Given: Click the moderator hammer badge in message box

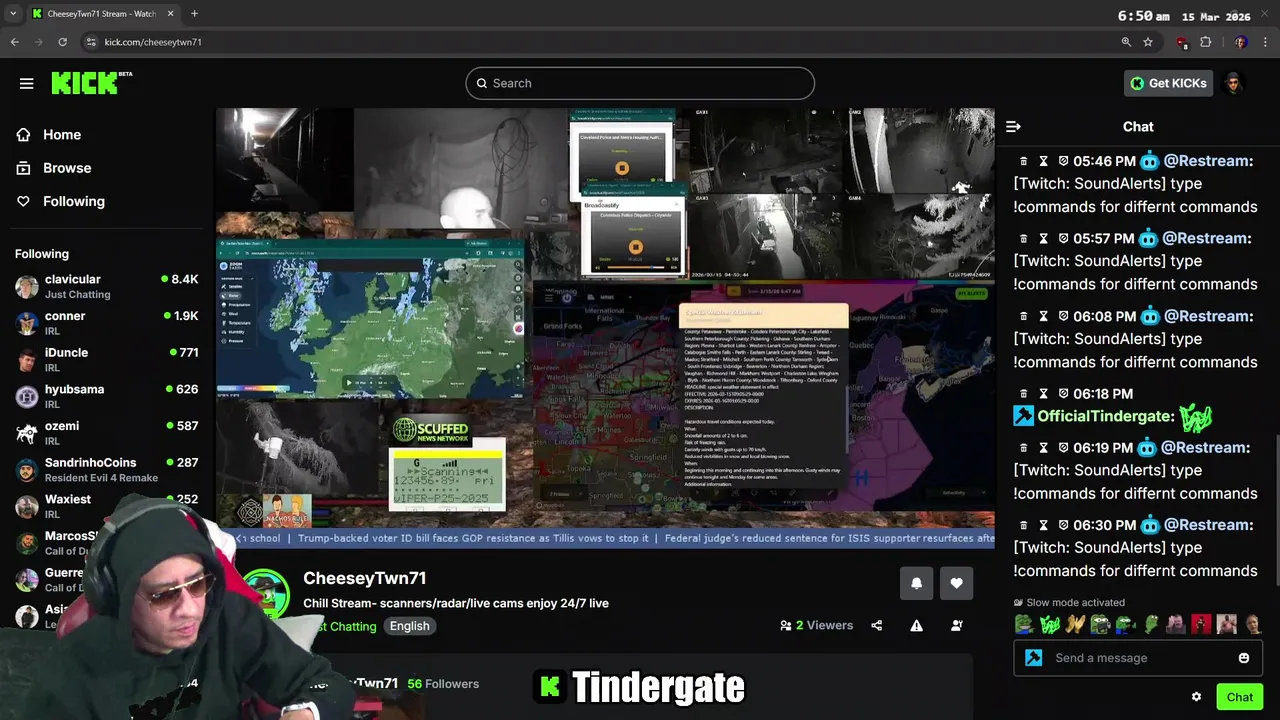Looking at the screenshot, I should 1034,658.
